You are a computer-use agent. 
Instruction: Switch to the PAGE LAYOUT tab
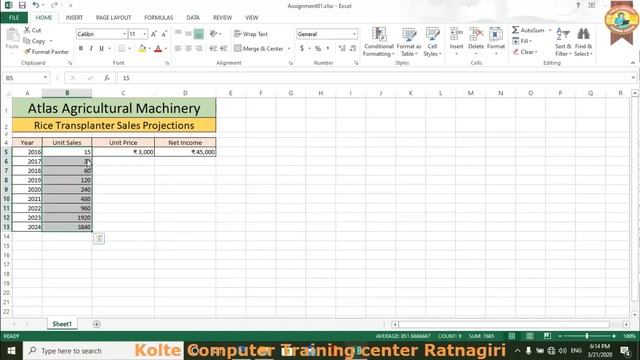click(x=113, y=18)
